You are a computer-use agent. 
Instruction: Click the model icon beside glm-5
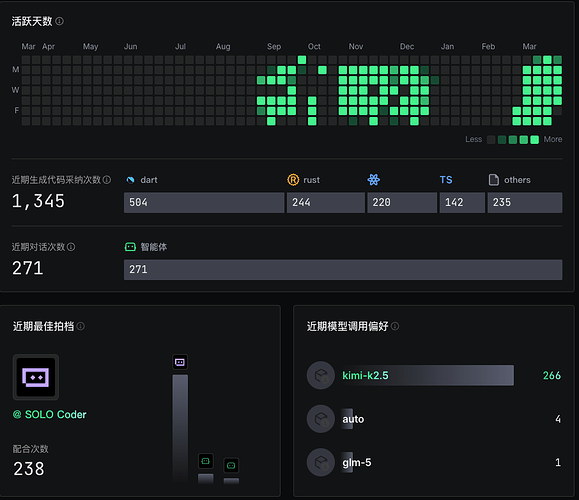[321, 462]
